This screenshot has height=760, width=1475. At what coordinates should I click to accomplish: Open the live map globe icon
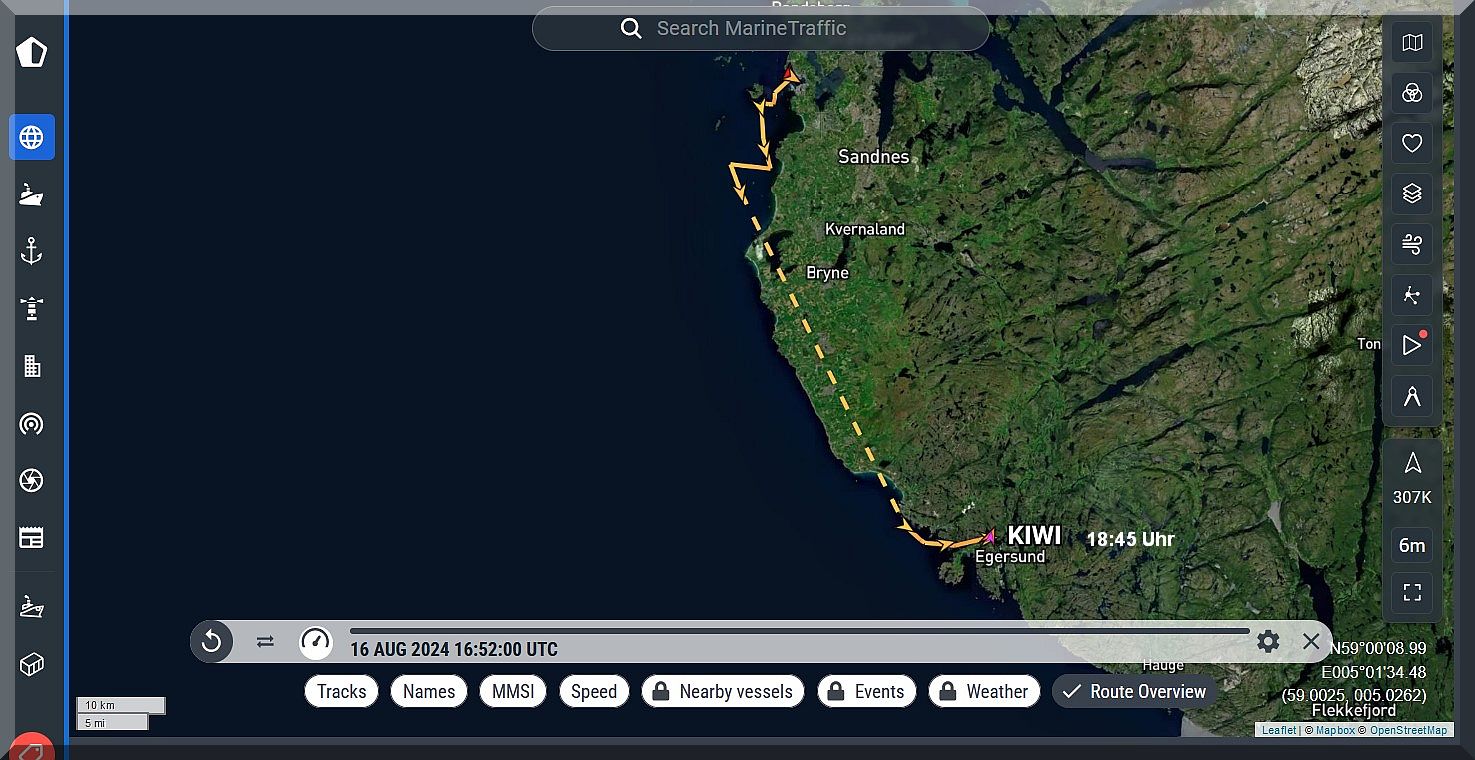coord(32,137)
